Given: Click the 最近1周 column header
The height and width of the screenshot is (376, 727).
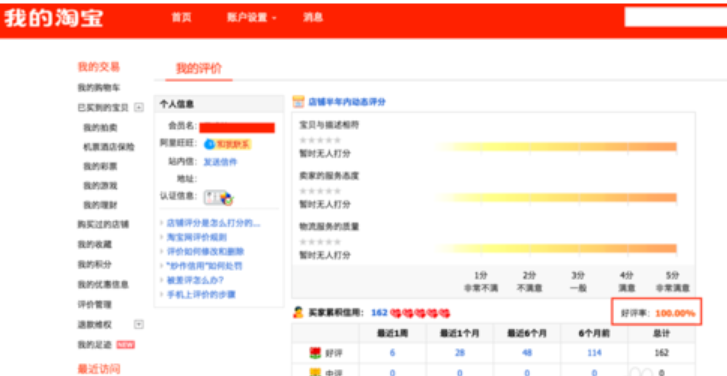Looking at the screenshot, I should (x=392, y=334).
